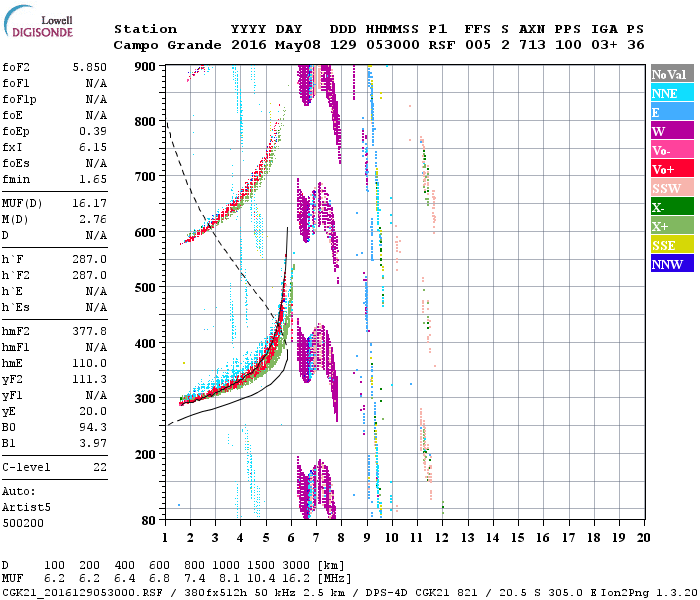The height and width of the screenshot is (600, 700).
Task: Click the B1 value 3.97
Action: click(x=93, y=443)
